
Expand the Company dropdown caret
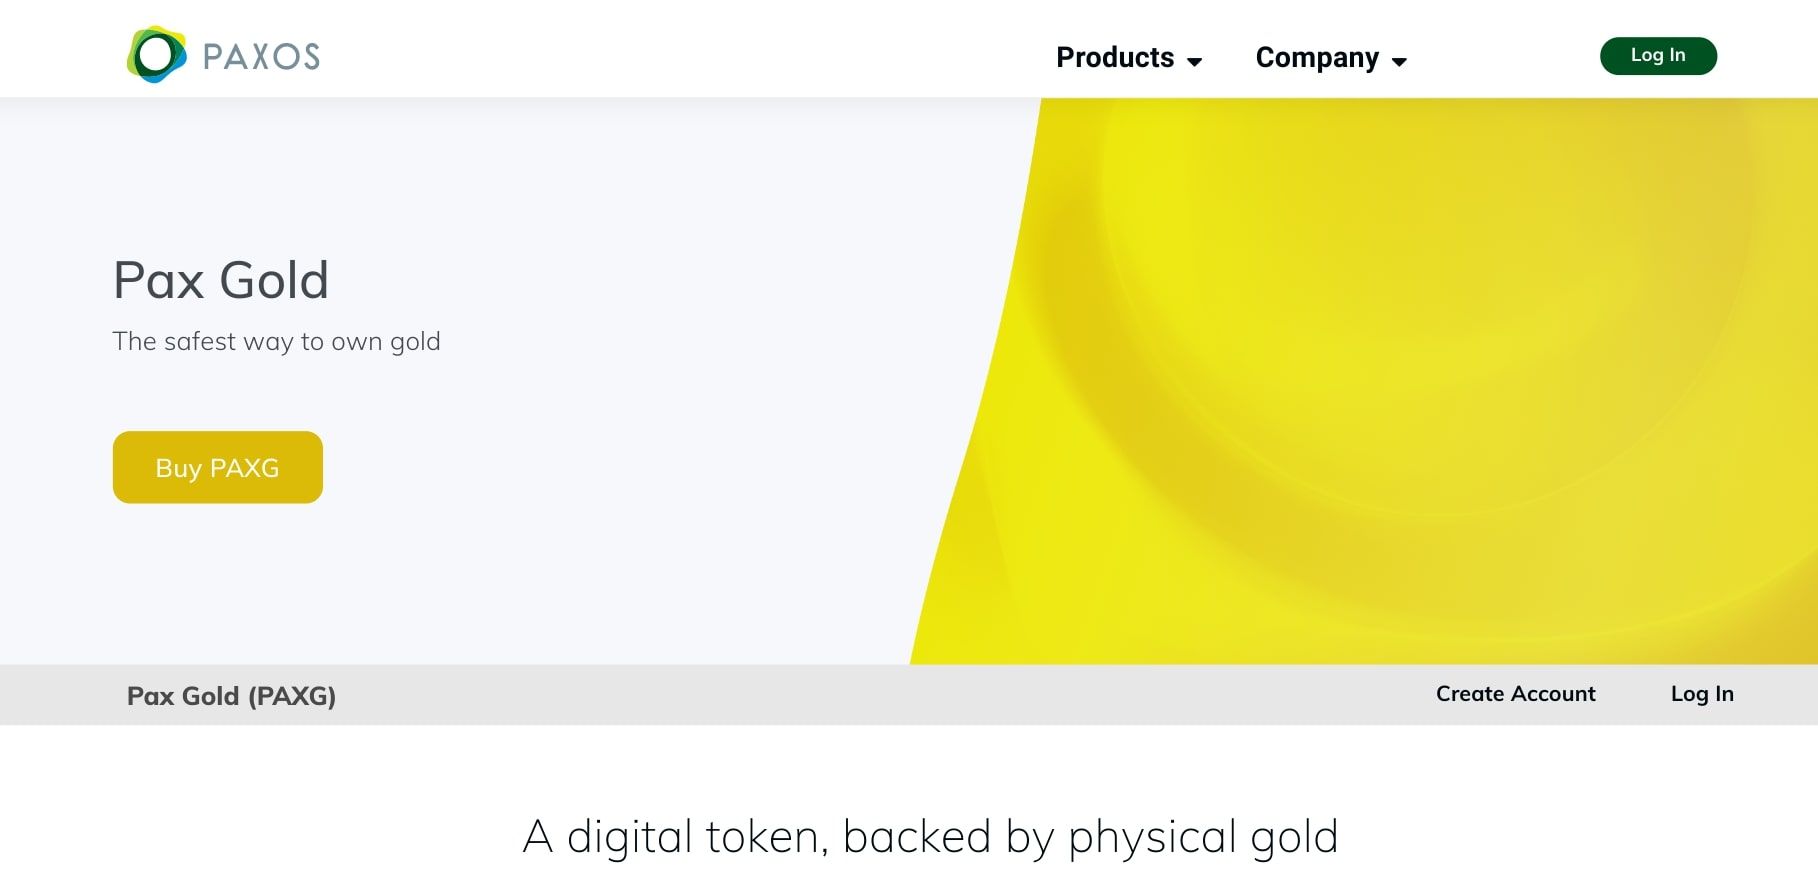(1399, 62)
